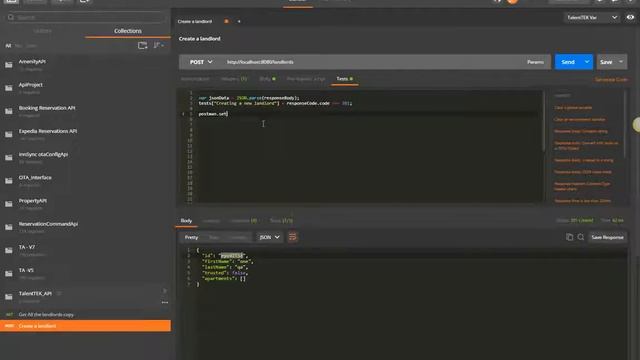Open the Authorization request tab

click(x=195, y=79)
